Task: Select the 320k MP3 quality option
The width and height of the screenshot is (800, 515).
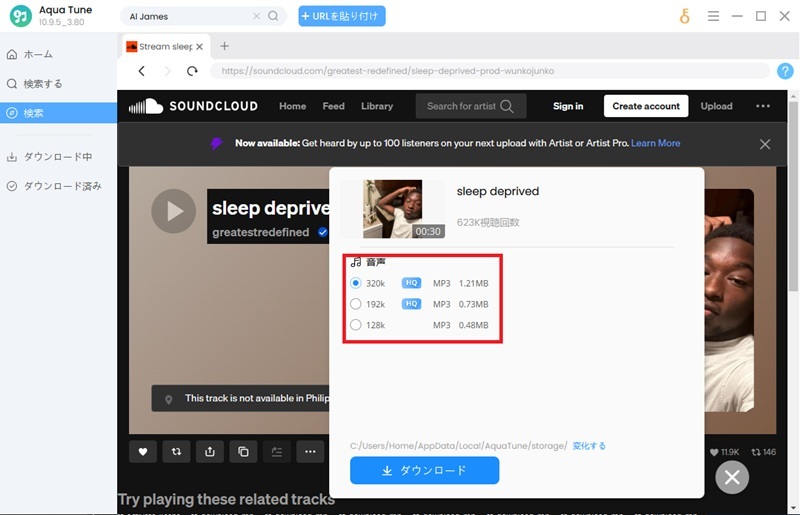Action: pyautogui.click(x=356, y=283)
